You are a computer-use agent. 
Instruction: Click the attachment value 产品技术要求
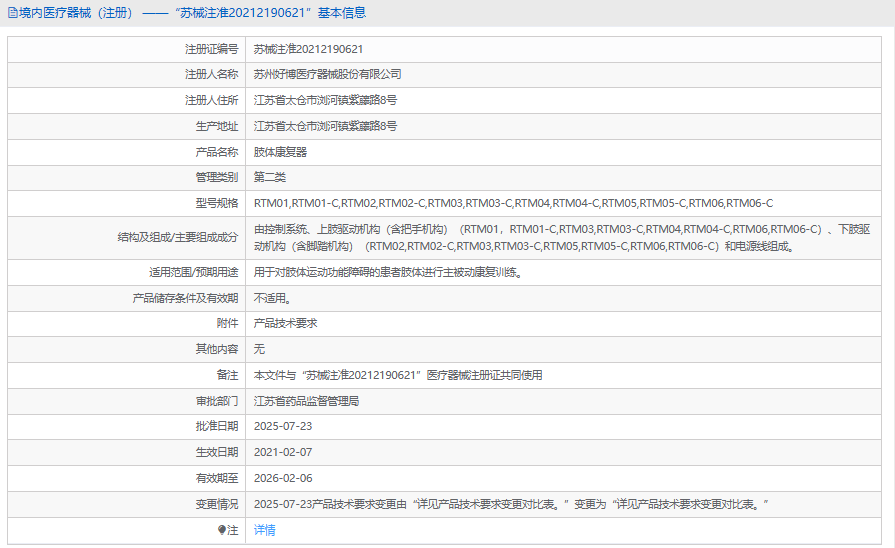[x=285, y=323]
